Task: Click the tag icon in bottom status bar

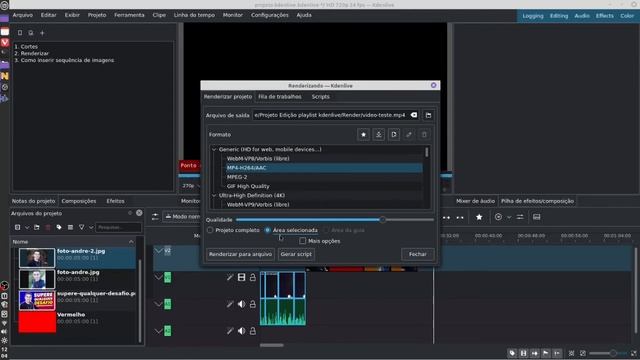Action: coord(512,353)
